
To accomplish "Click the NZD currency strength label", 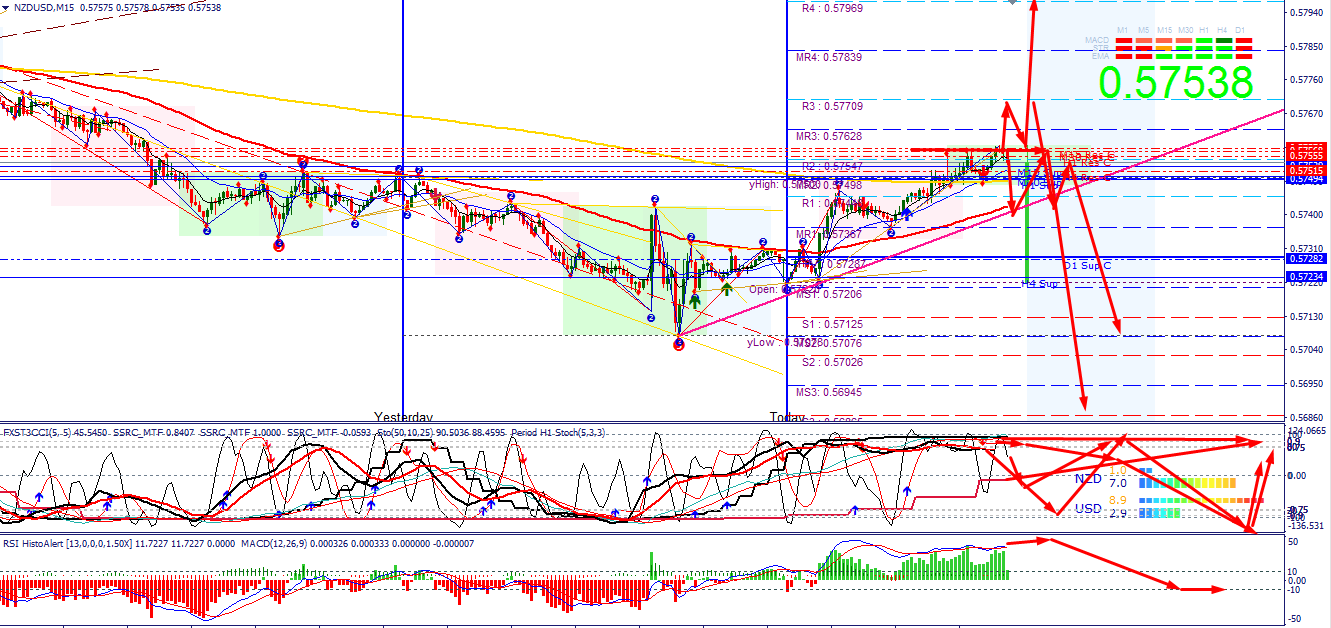I will point(1088,480).
